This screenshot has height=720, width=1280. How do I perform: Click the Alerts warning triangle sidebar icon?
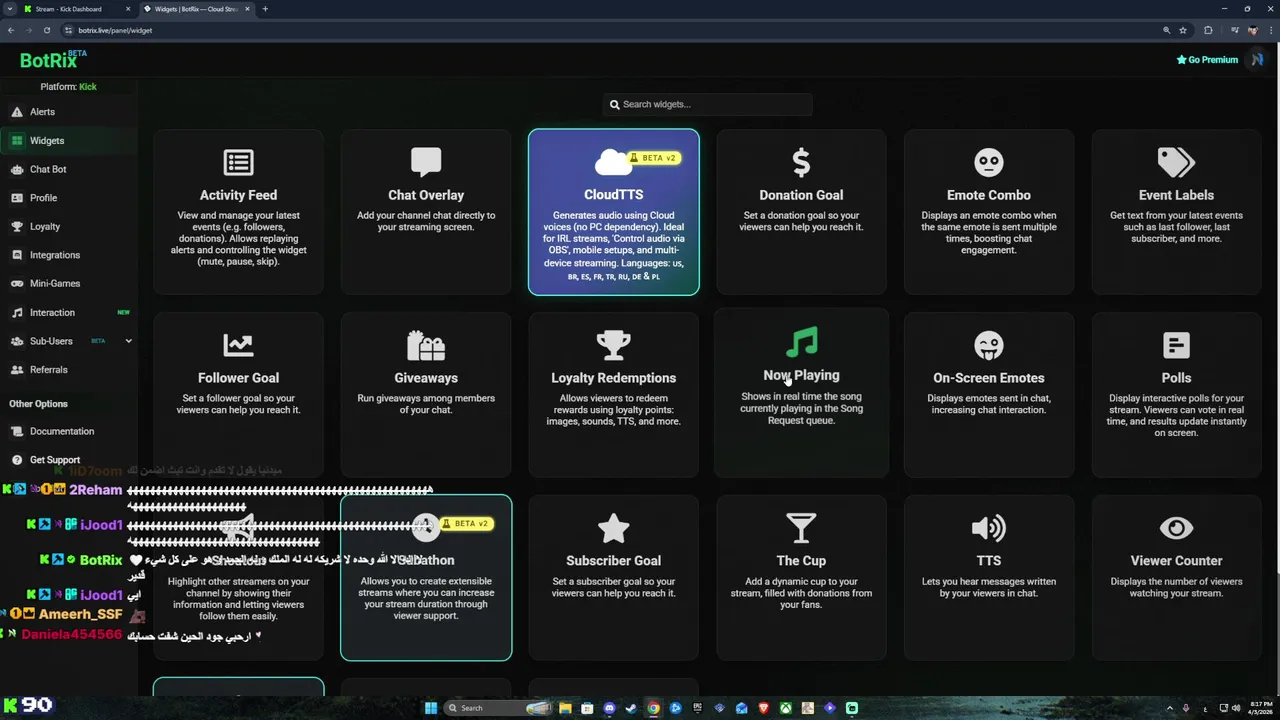[17, 112]
